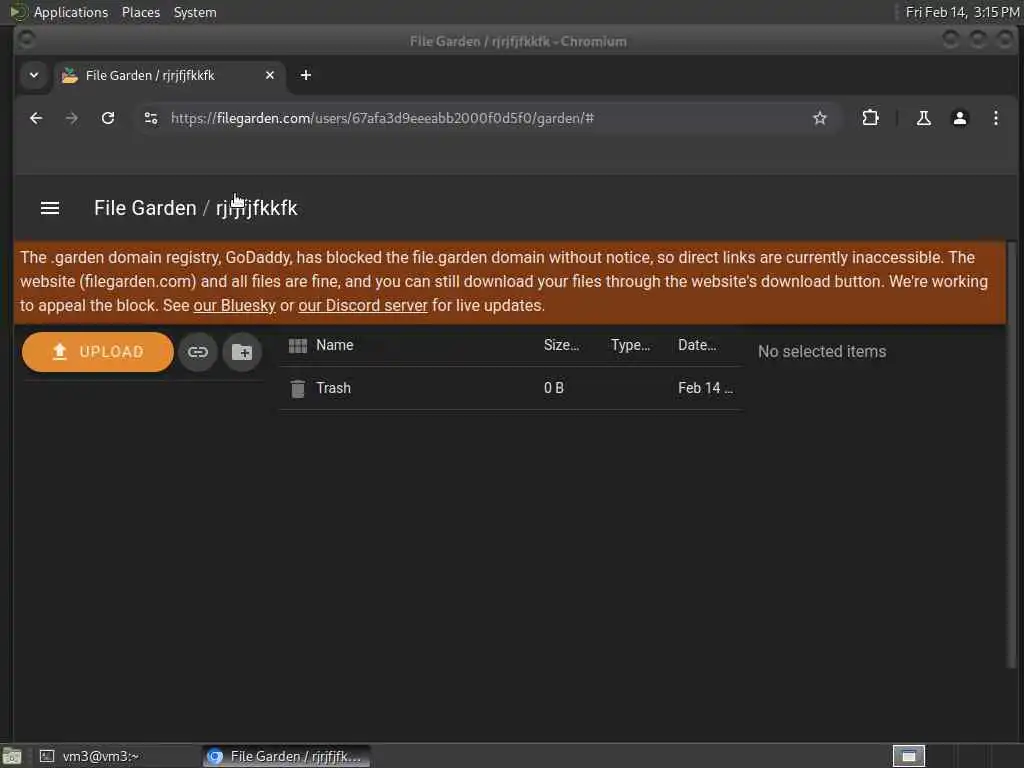The height and width of the screenshot is (768, 1024).
Task: Select the File Garden browser tab
Action: coord(167,76)
